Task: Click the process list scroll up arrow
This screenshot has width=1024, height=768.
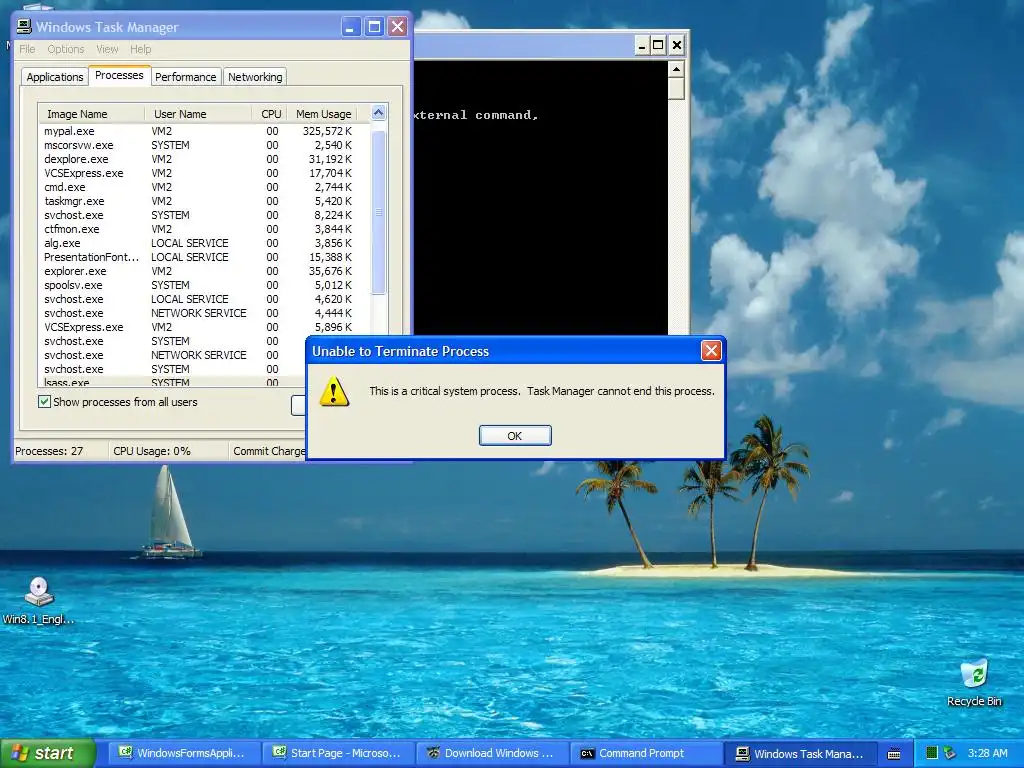Action: pyautogui.click(x=378, y=113)
